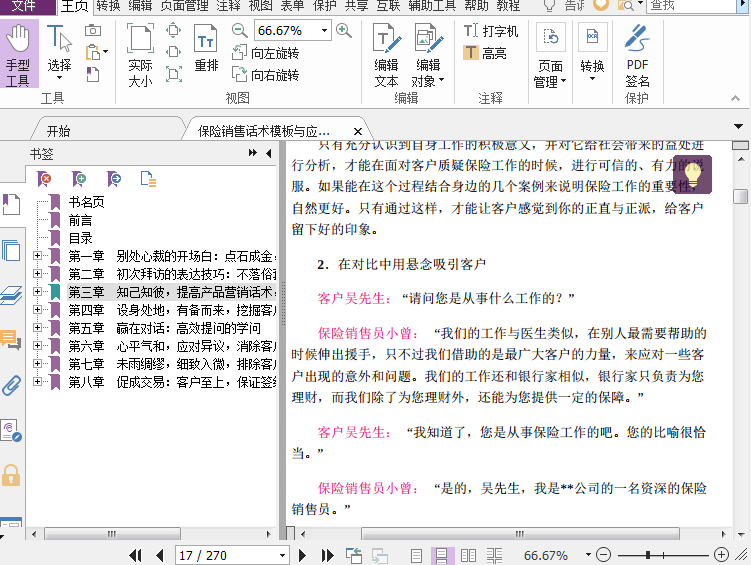The width and height of the screenshot is (751, 565).
Task: Delete bookmark icon in bookmark panel
Action: [x=44, y=179]
